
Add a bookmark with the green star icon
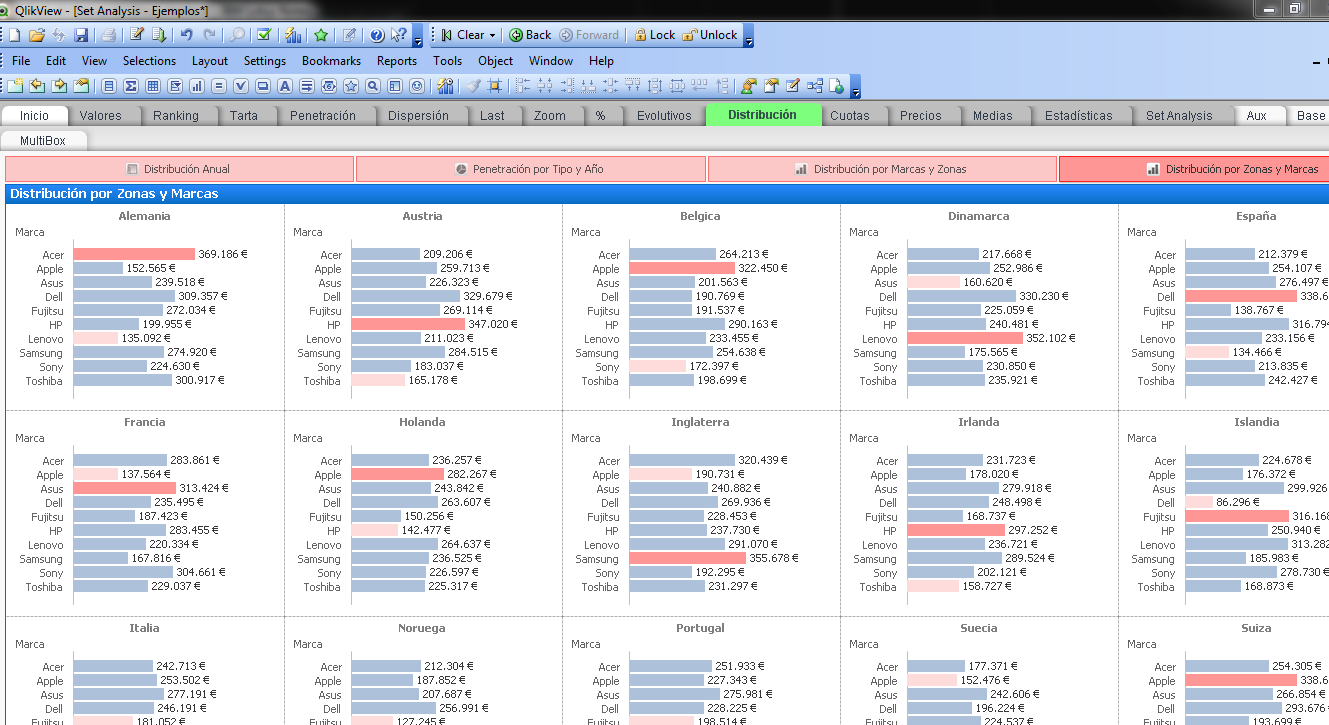point(321,35)
